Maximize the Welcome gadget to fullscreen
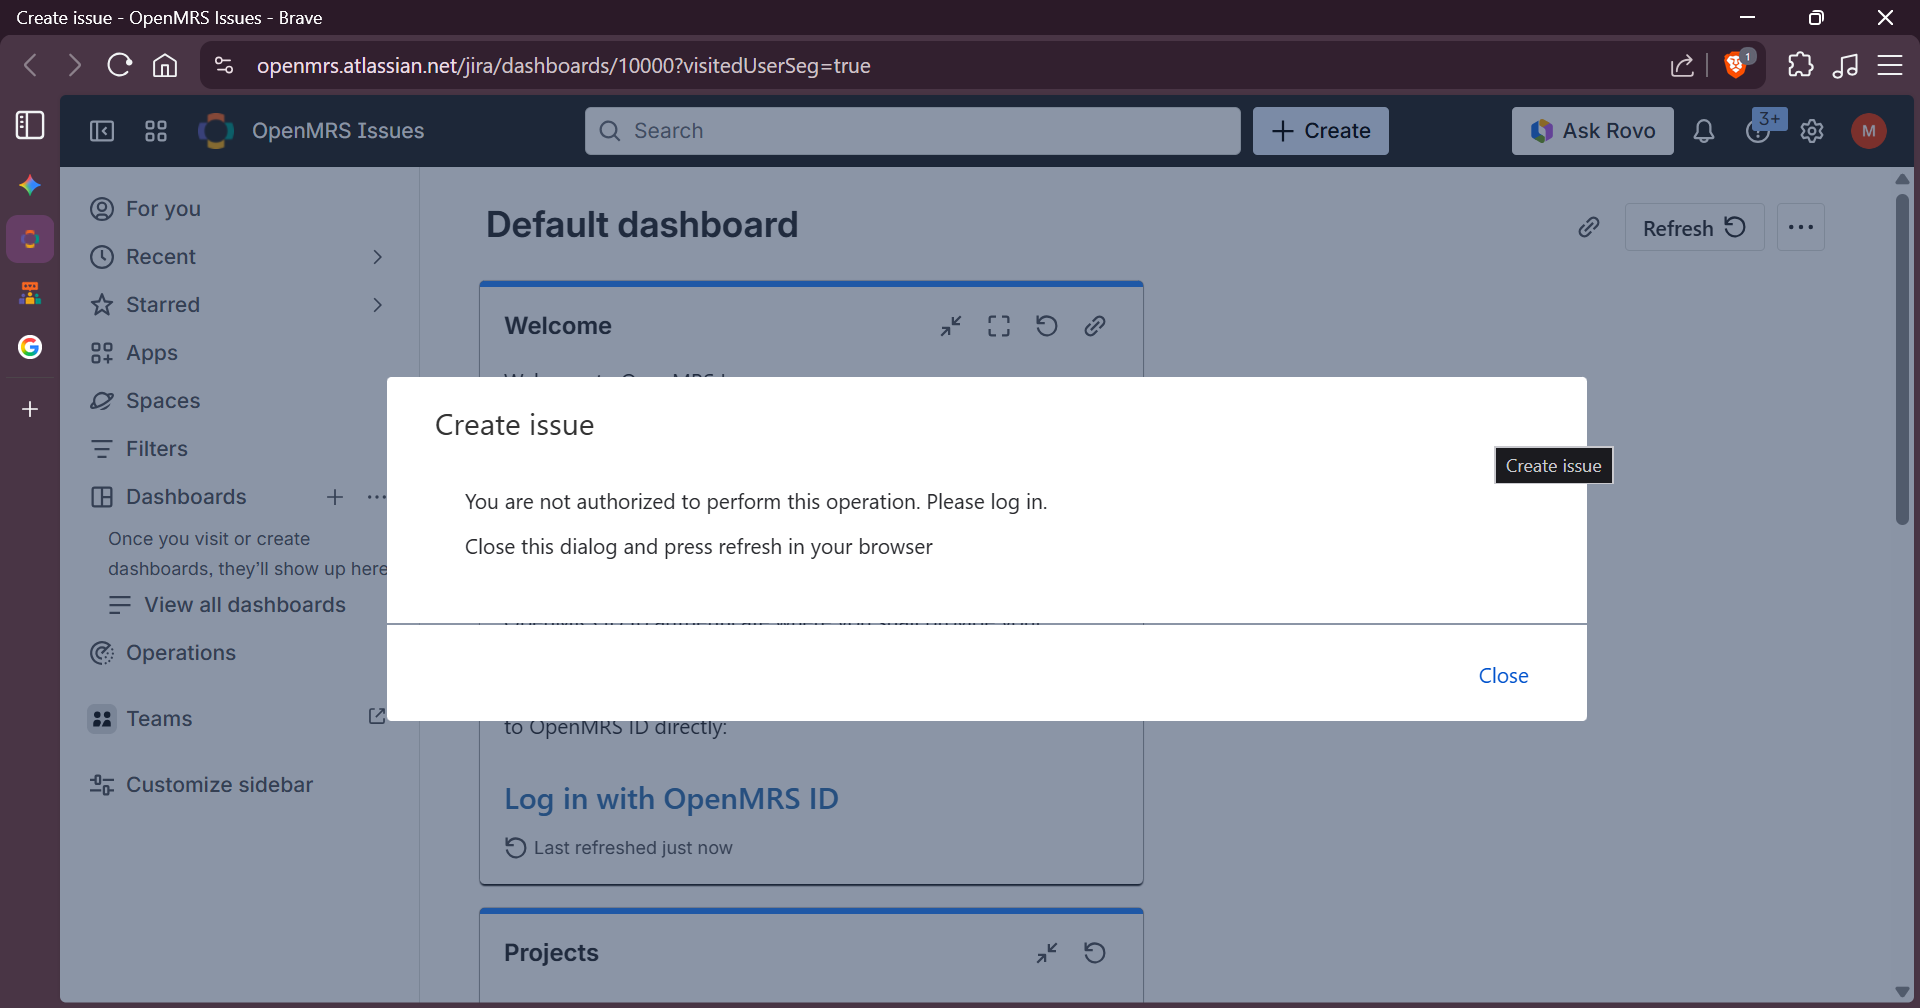This screenshot has width=1920, height=1008. coord(998,326)
